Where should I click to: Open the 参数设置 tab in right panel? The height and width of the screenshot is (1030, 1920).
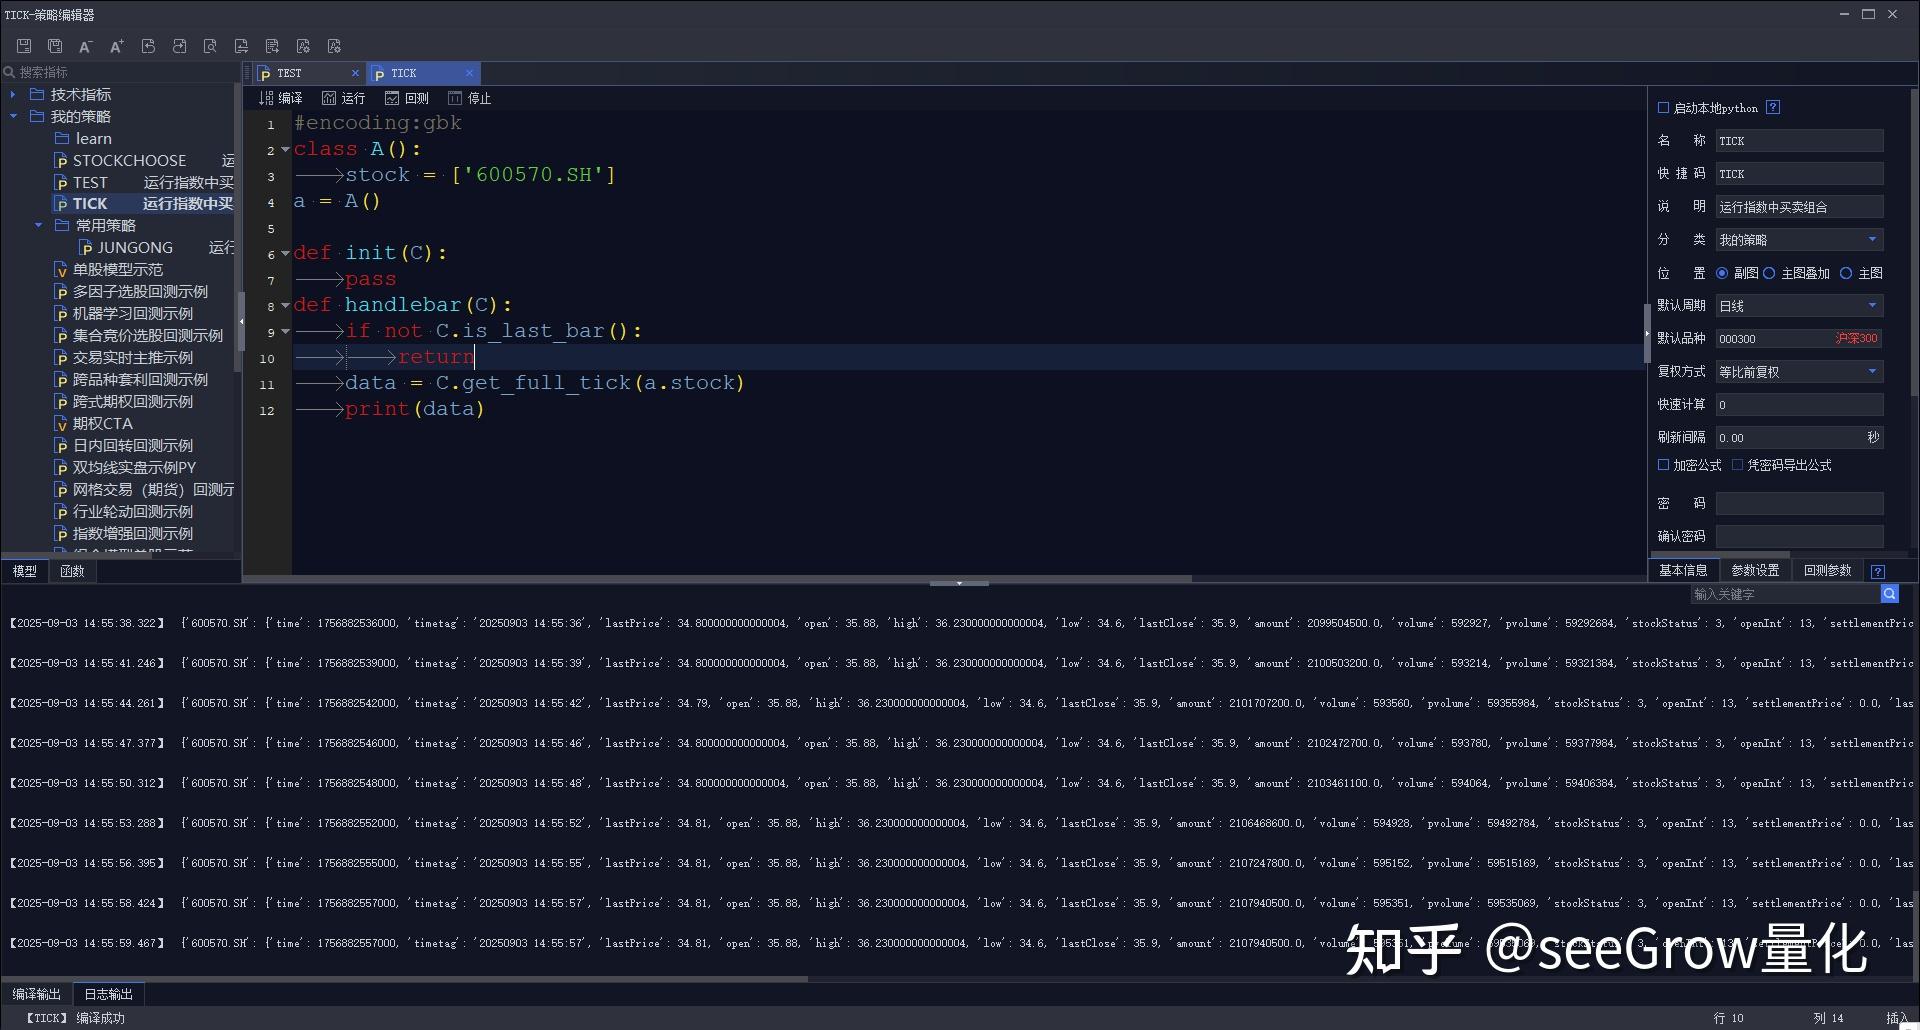pyautogui.click(x=1755, y=569)
